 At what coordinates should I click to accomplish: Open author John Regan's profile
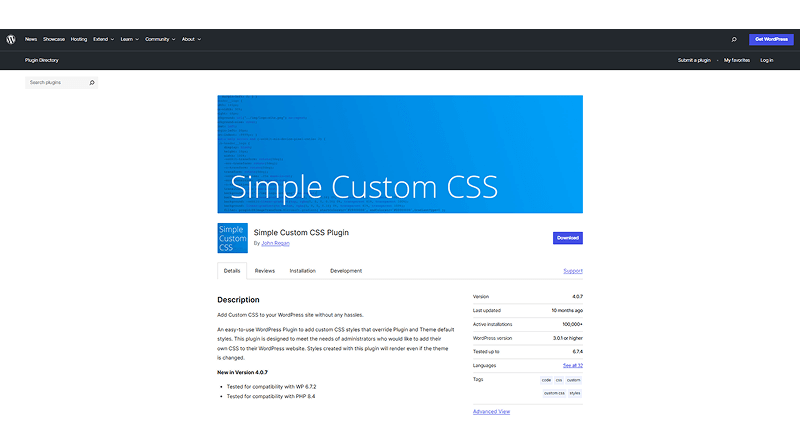pyautogui.click(x=276, y=243)
